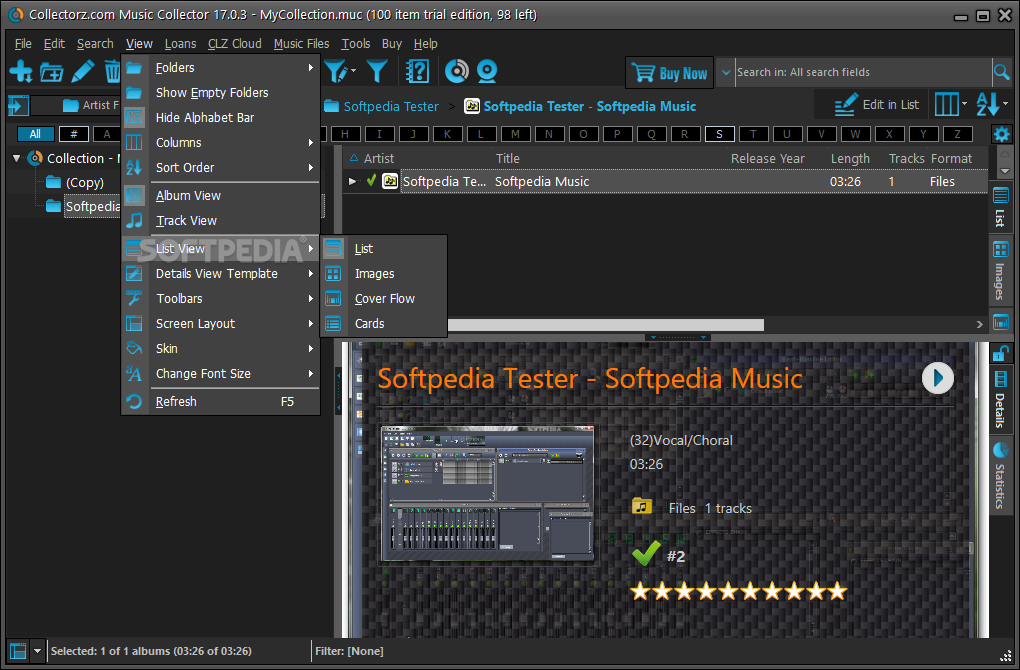Choose List in the List View submenu

[x=384, y=248]
